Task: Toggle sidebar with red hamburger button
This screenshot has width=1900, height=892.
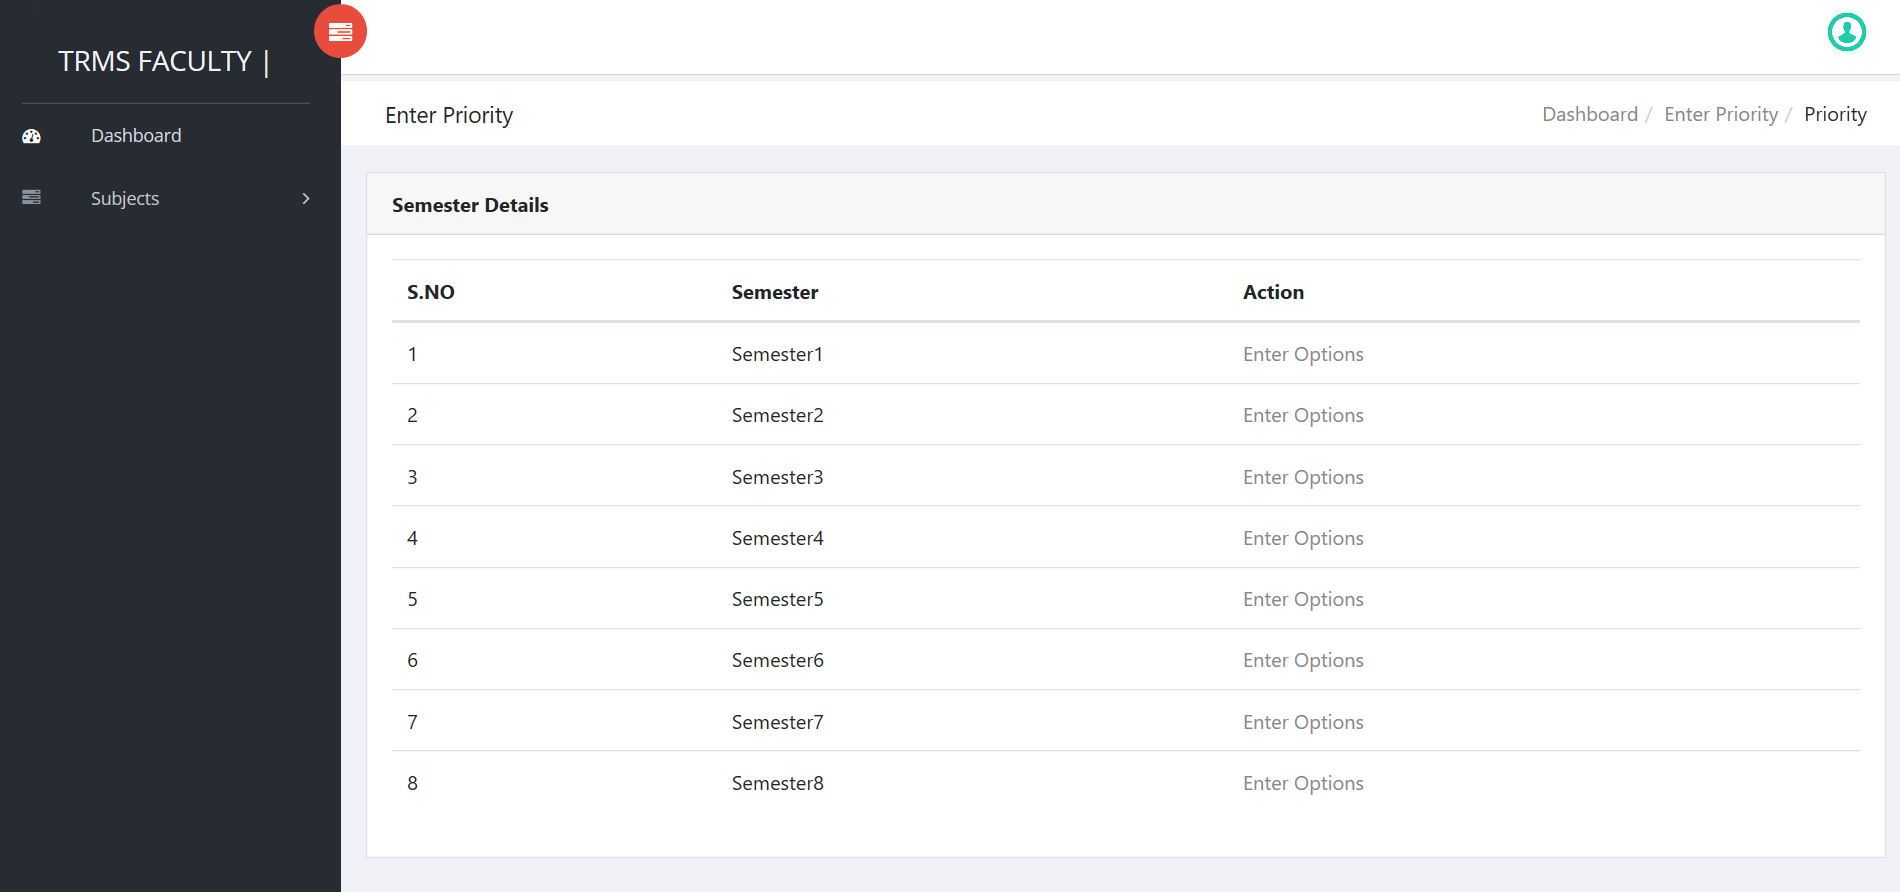Action: 340,32
